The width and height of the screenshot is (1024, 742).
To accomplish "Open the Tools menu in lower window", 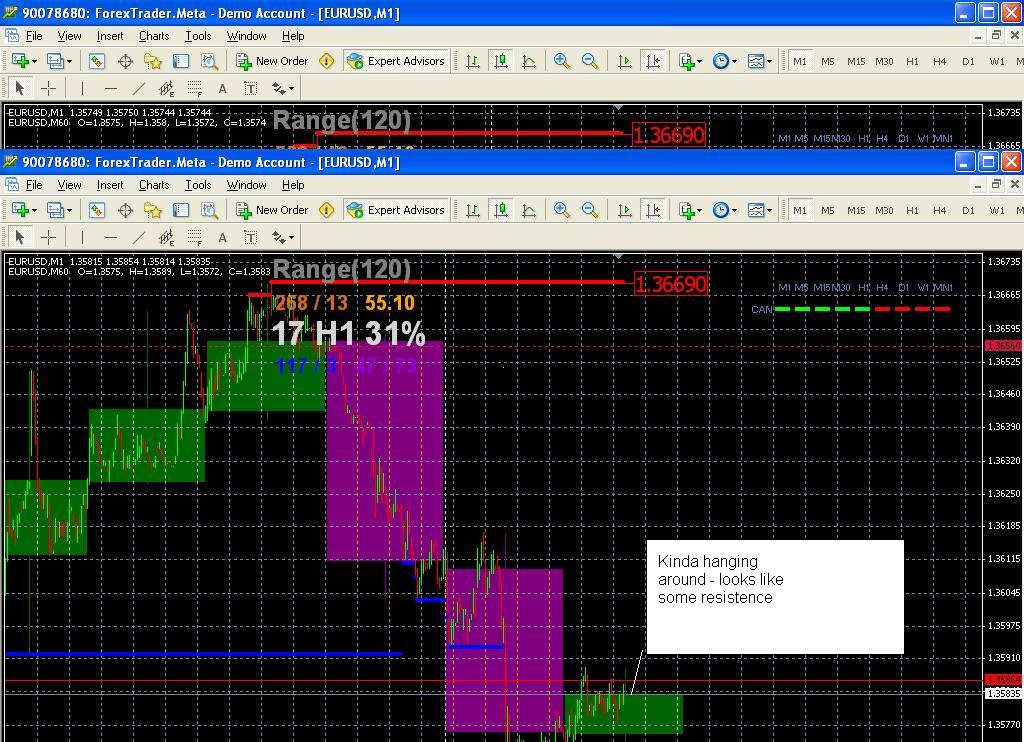I will point(198,185).
